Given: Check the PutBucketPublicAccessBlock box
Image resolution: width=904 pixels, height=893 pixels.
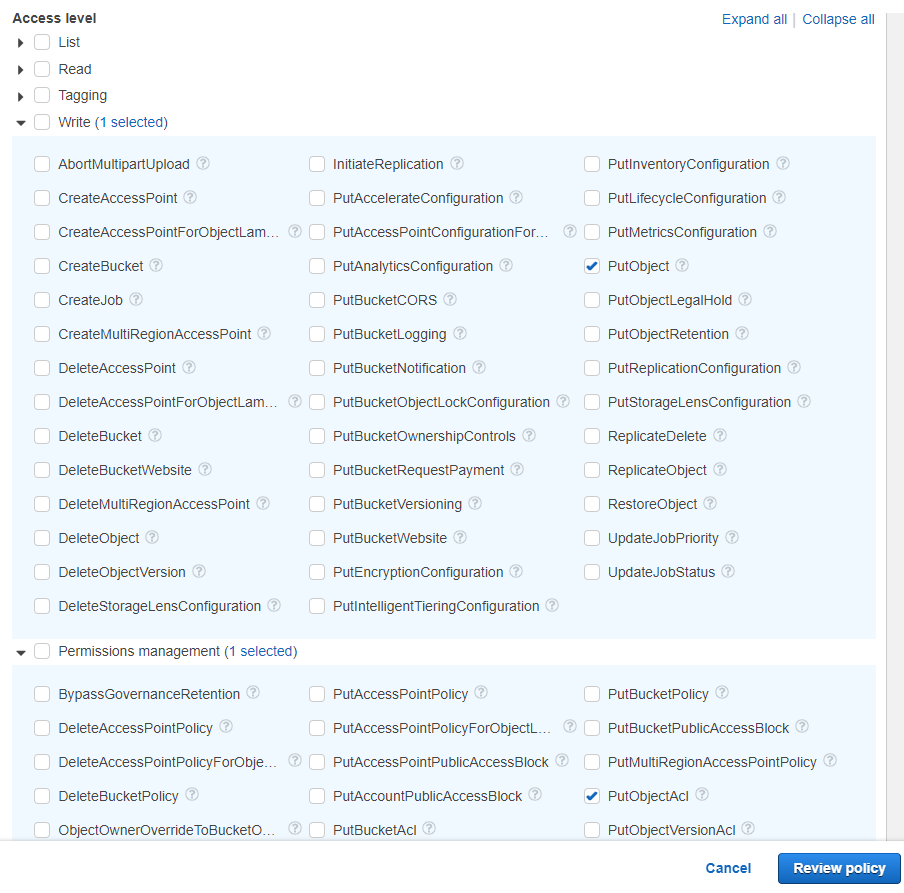Looking at the screenshot, I should coord(592,728).
